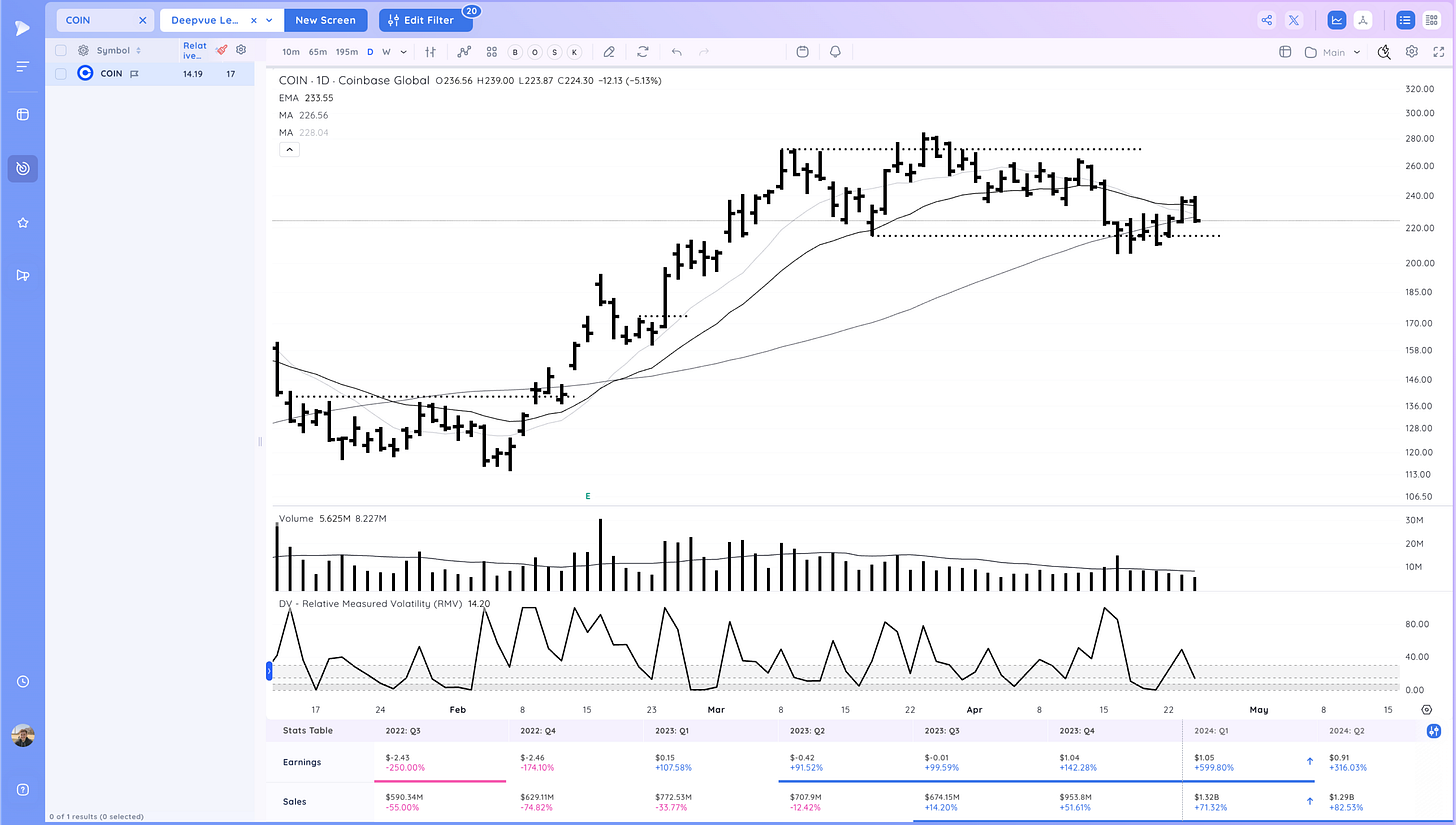1456x825 pixels.
Task: Expand the timeframe dropdown chevron
Action: 404,52
